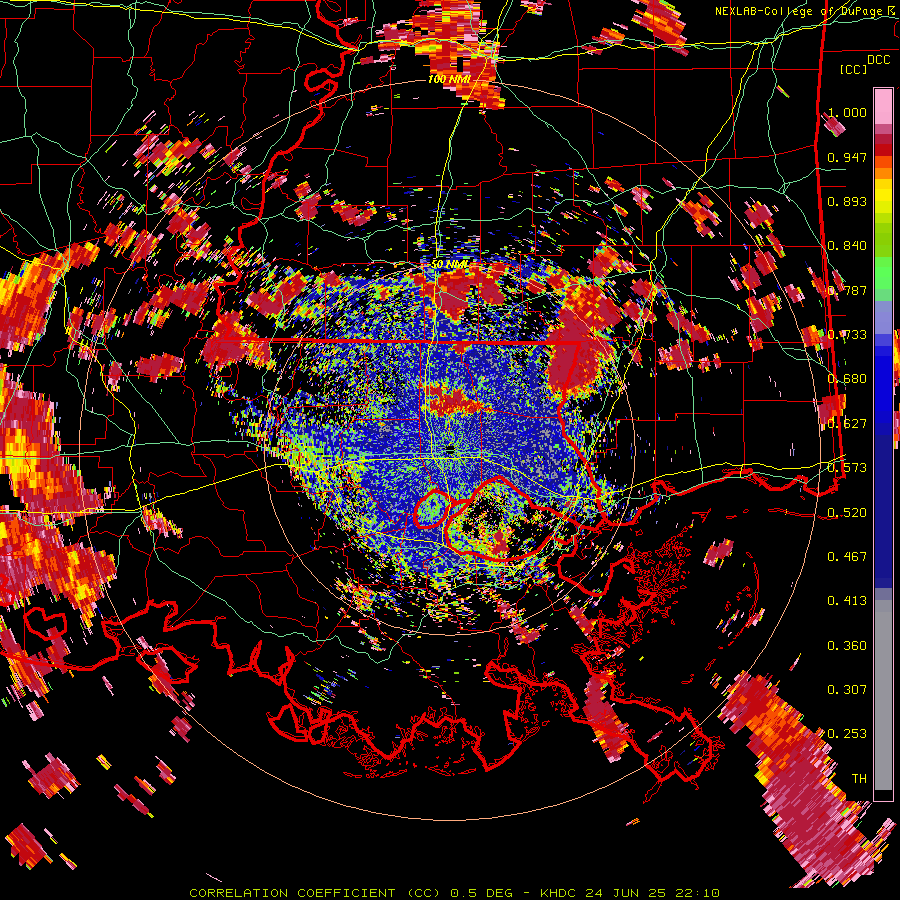Click the 24 JUN 25 date text
Screen dimensions: 900x900
coord(626,893)
